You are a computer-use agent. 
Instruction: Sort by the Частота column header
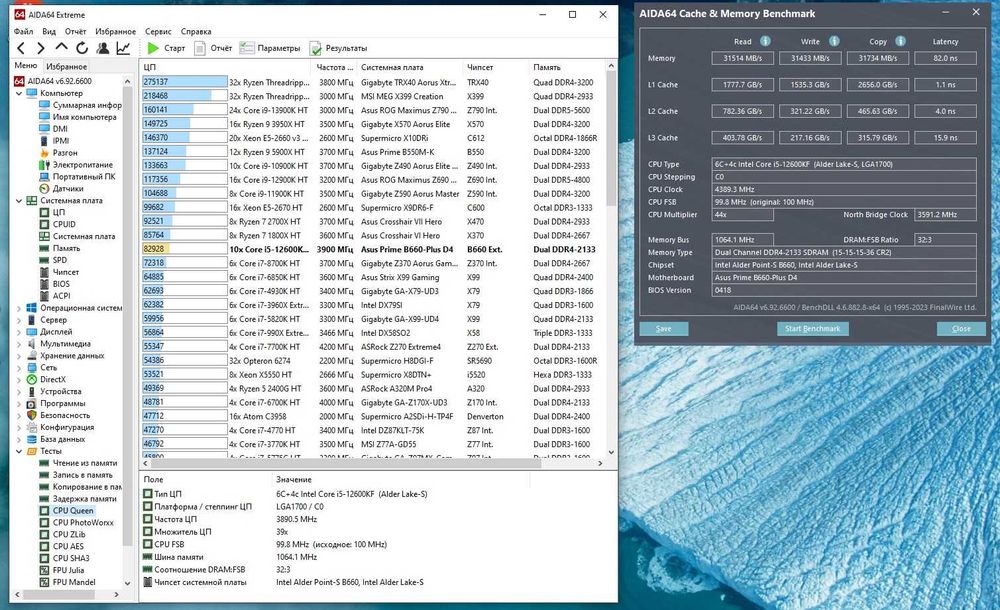pyautogui.click(x=334, y=67)
